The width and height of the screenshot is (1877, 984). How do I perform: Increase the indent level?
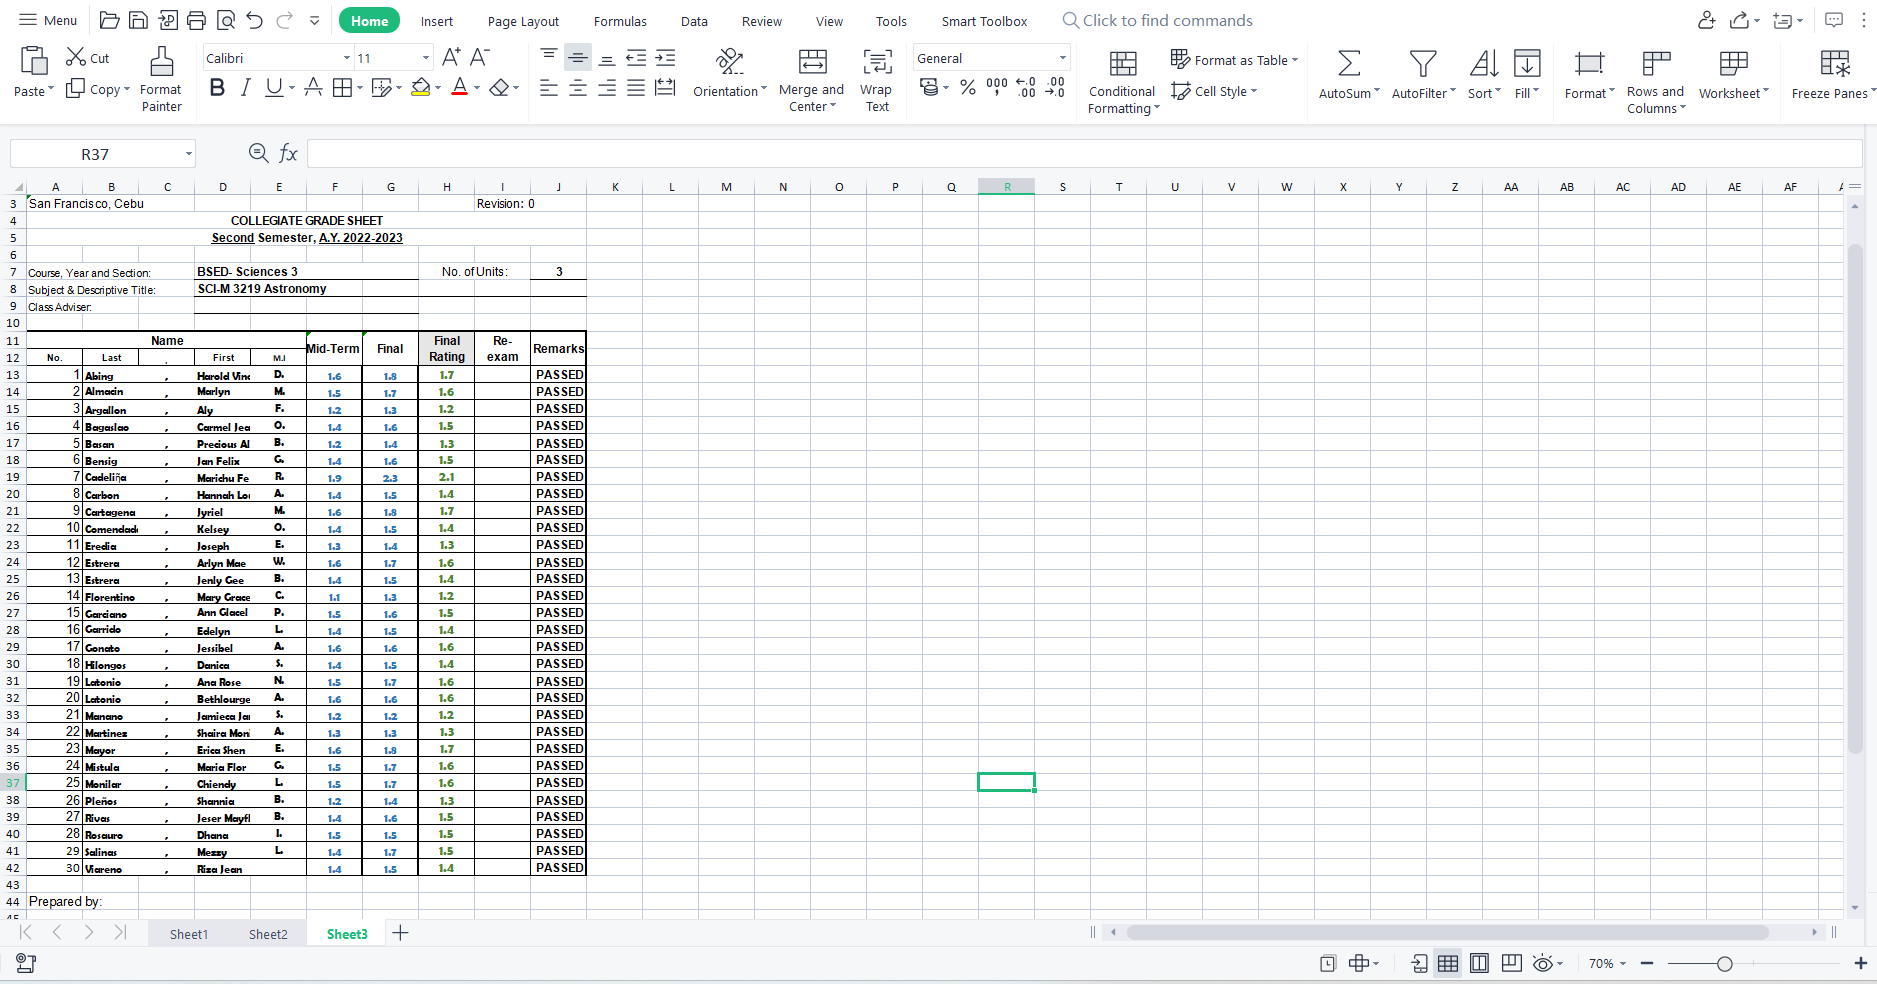click(665, 57)
